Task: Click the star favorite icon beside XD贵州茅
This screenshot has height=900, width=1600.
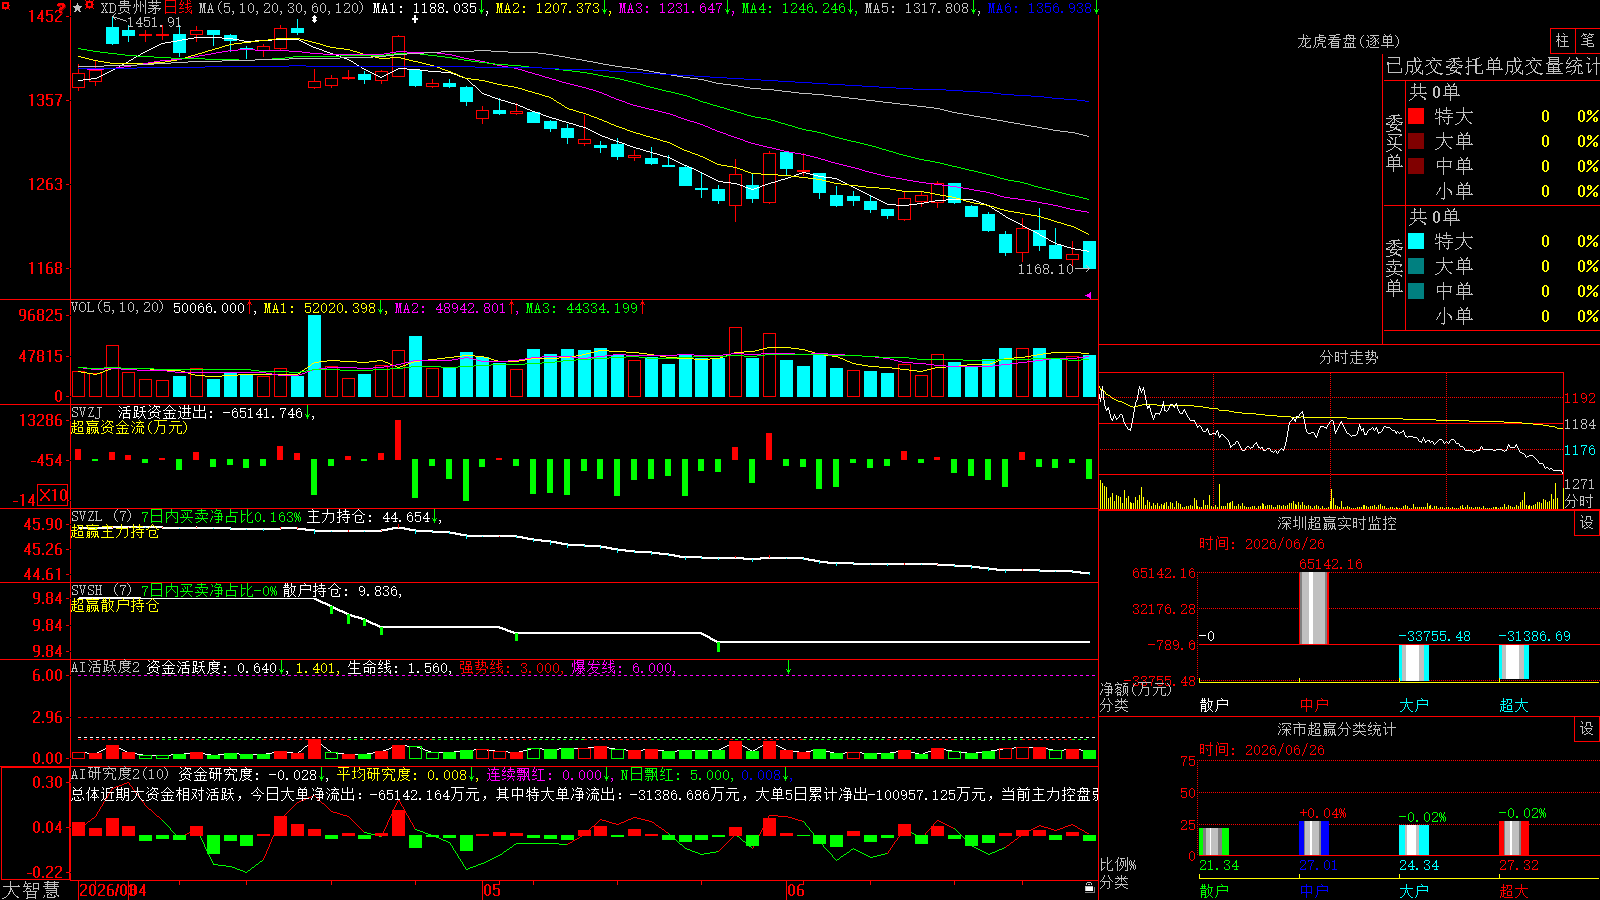Action: click(78, 8)
